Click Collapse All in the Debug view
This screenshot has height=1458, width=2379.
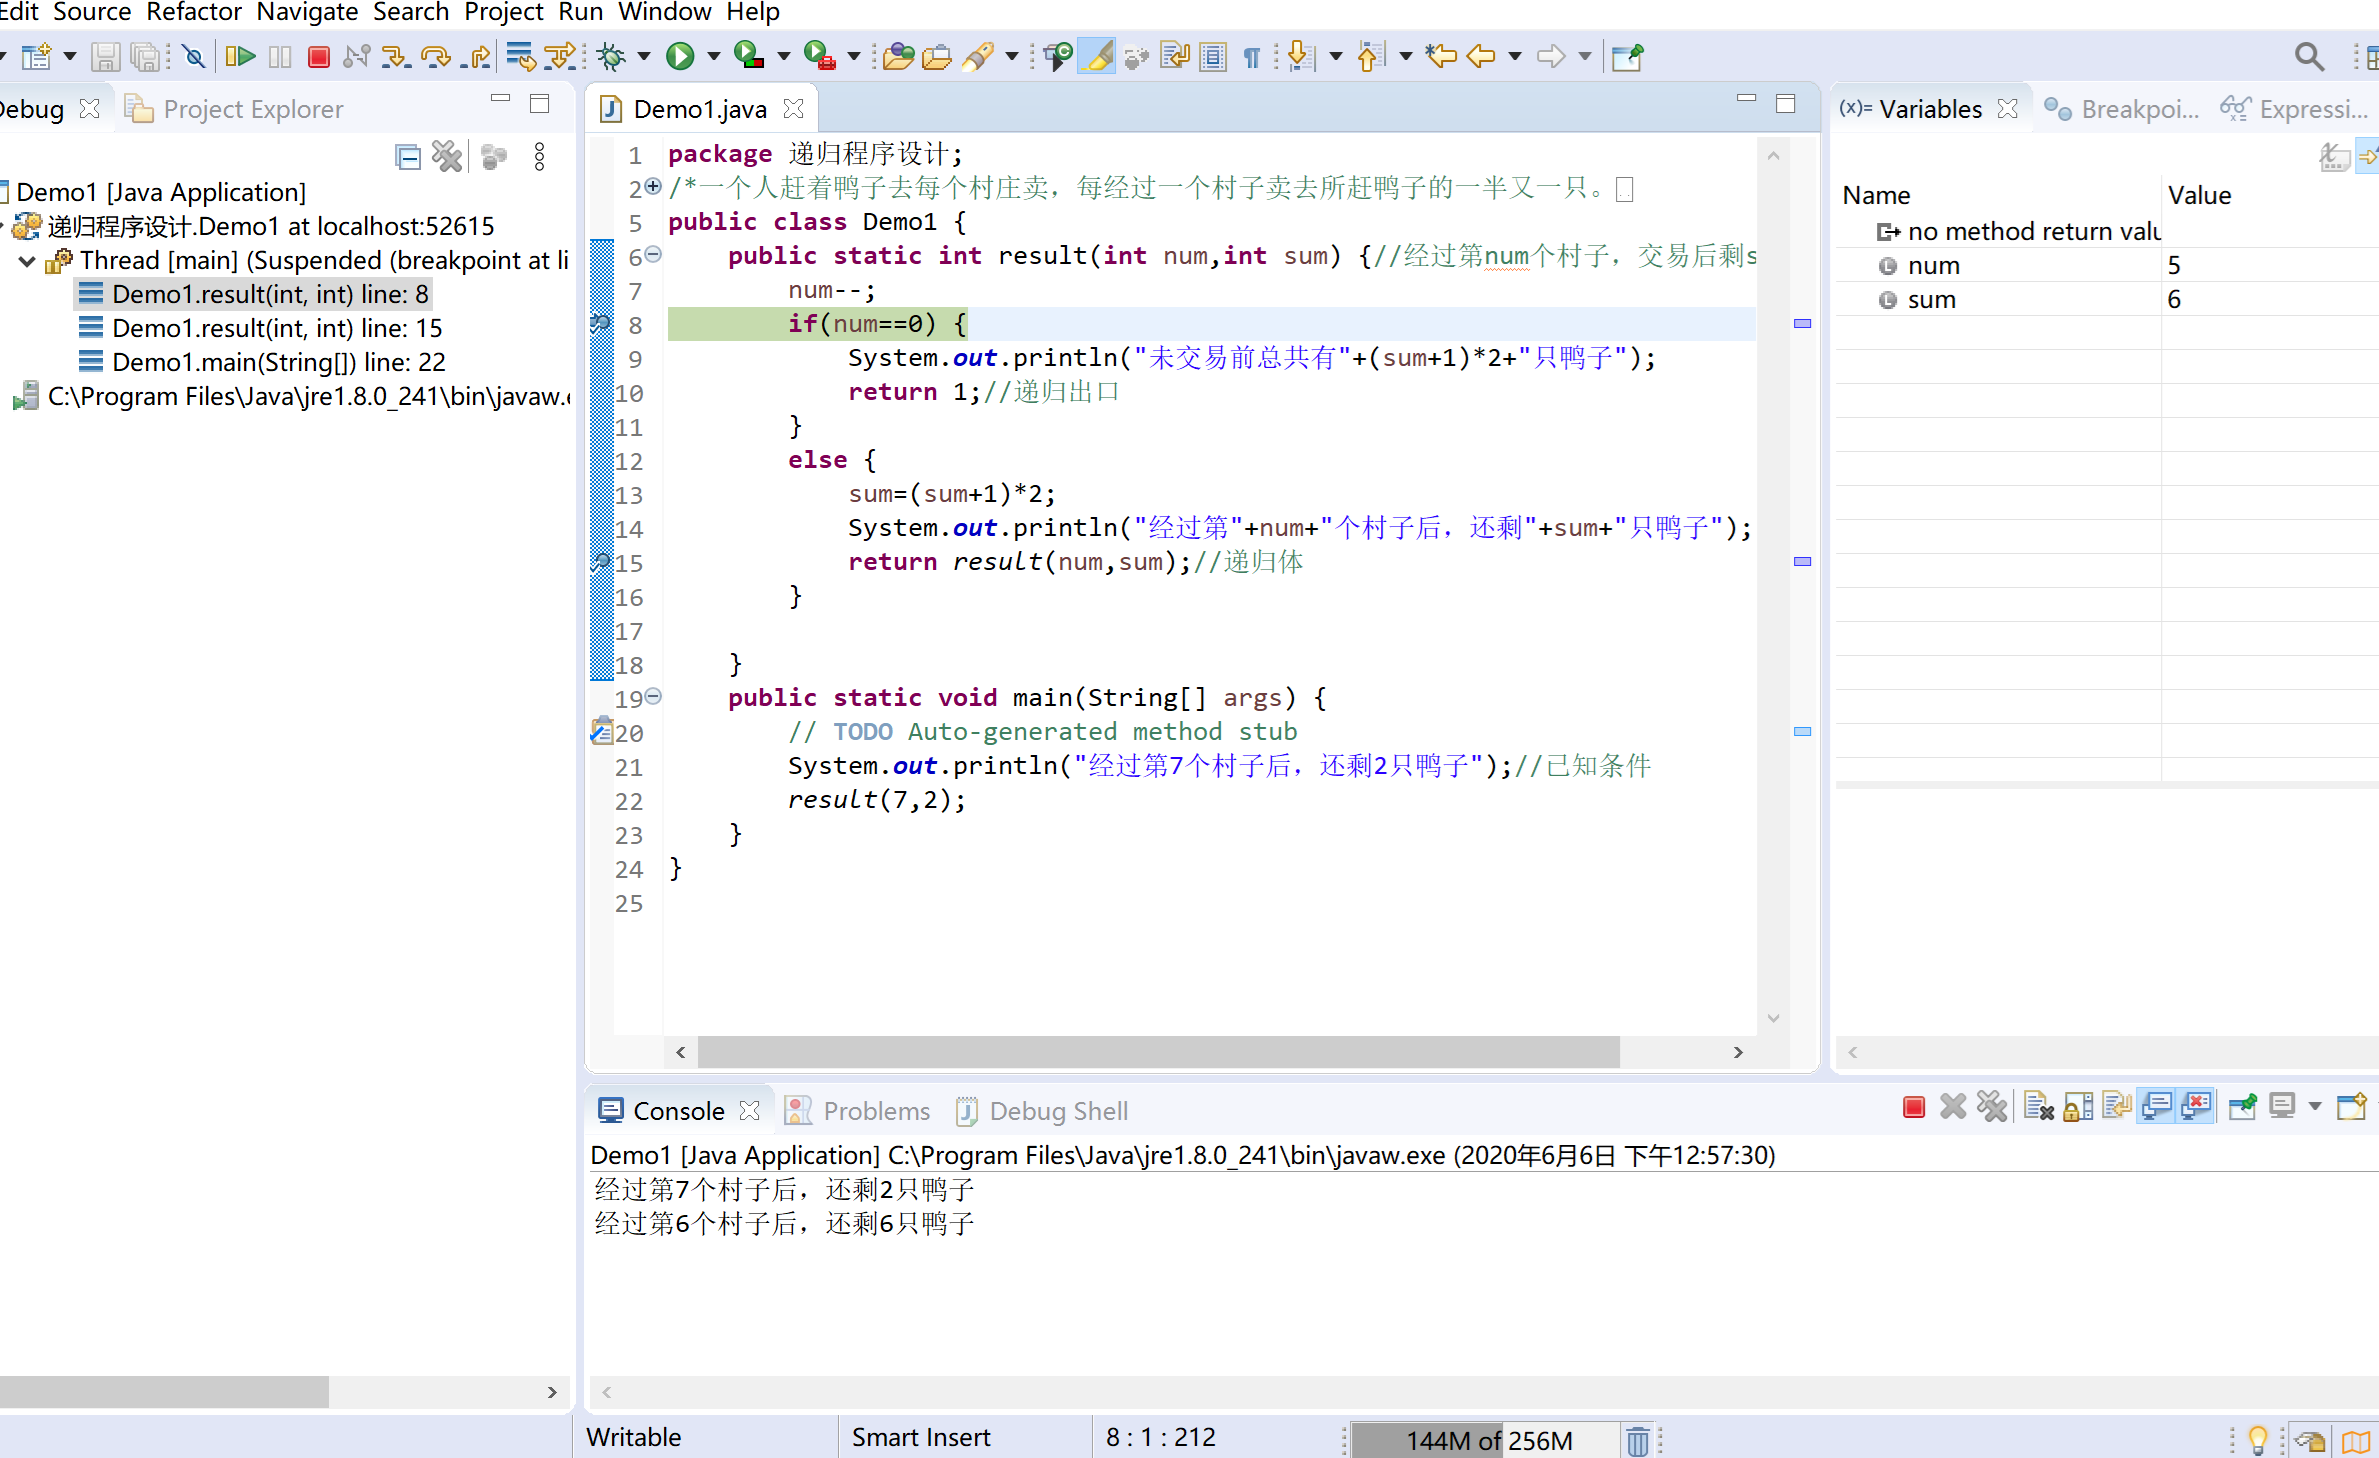coord(408,157)
